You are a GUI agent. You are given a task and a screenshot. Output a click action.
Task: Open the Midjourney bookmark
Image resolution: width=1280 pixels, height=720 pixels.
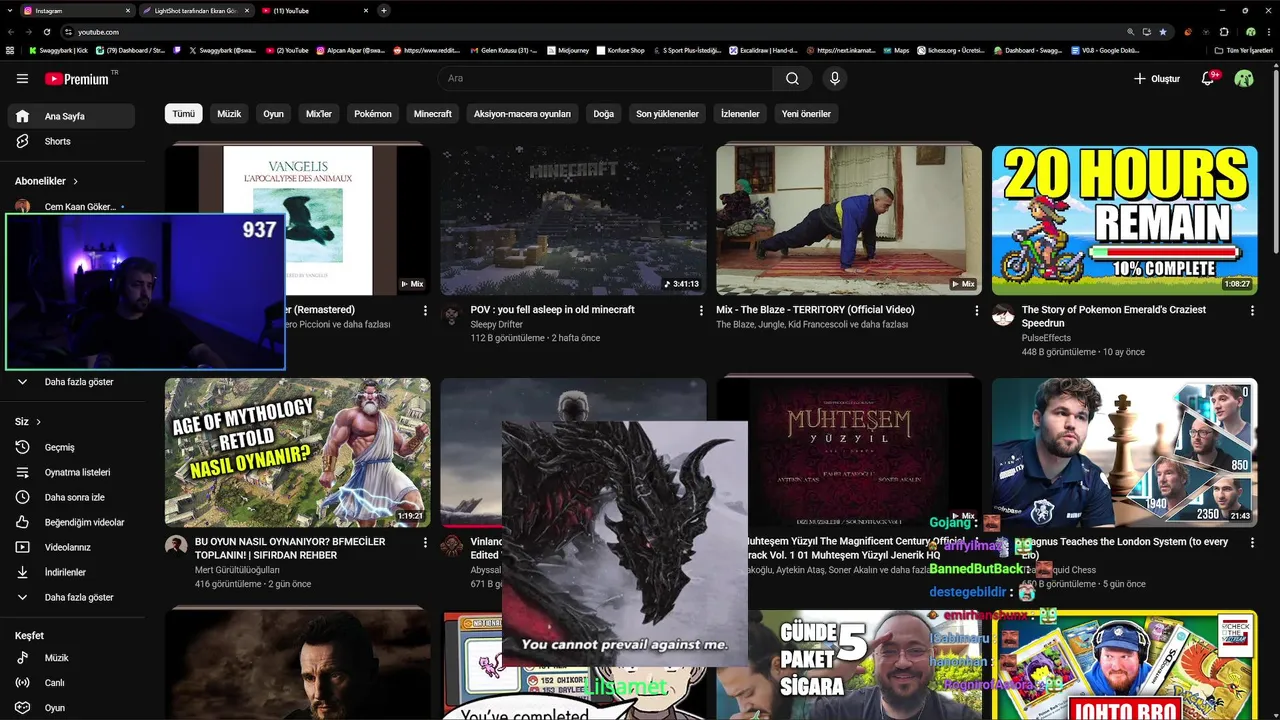pos(569,50)
